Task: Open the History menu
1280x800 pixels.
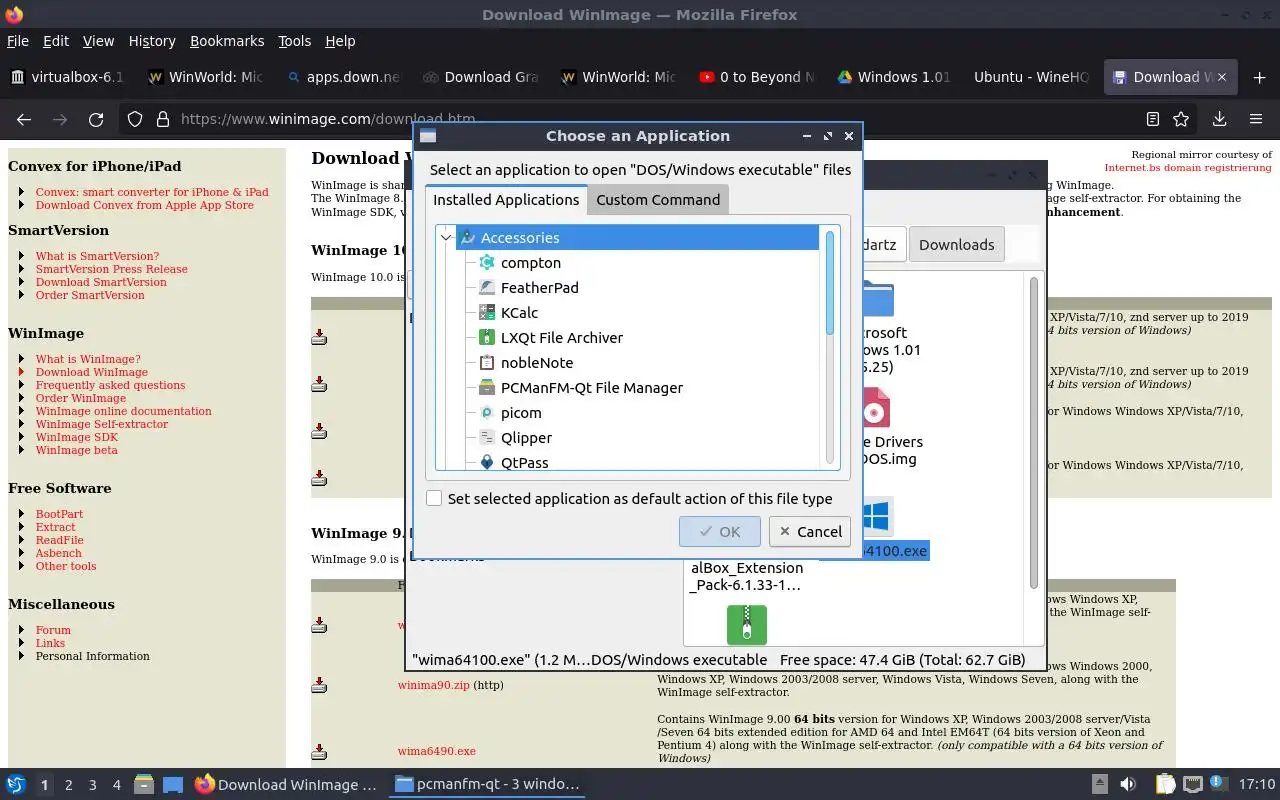Action: (152, 41)
